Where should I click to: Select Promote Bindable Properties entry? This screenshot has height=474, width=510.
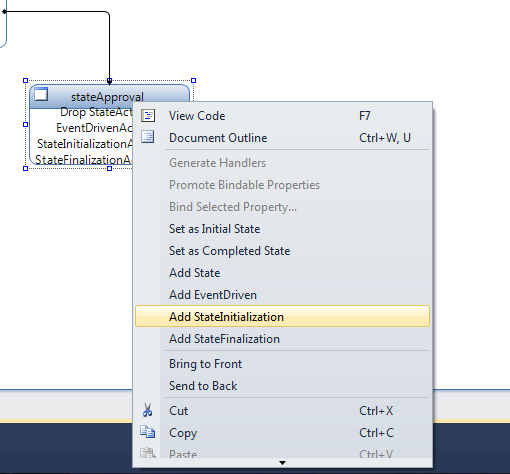tap(282, 185)
